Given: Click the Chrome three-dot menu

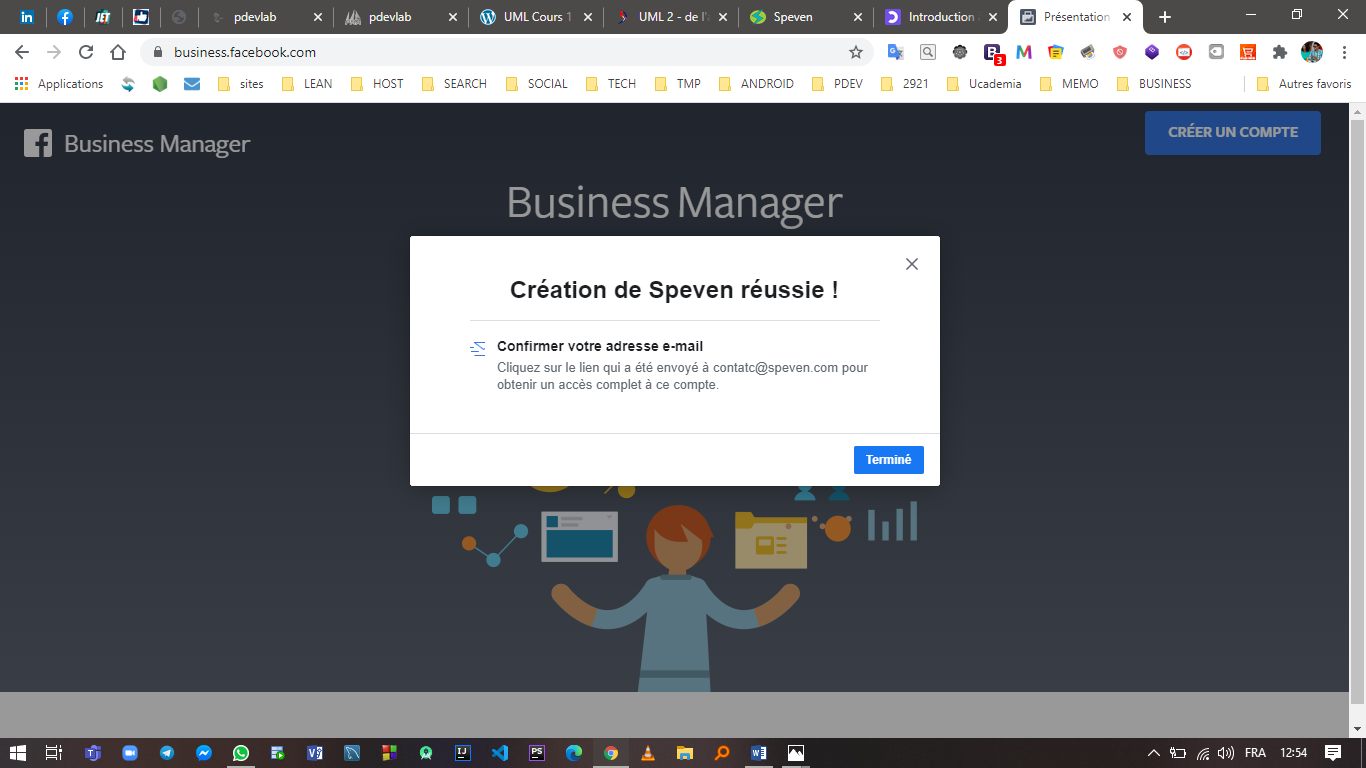Looking at the screenshot, I should pos(1344,52).
